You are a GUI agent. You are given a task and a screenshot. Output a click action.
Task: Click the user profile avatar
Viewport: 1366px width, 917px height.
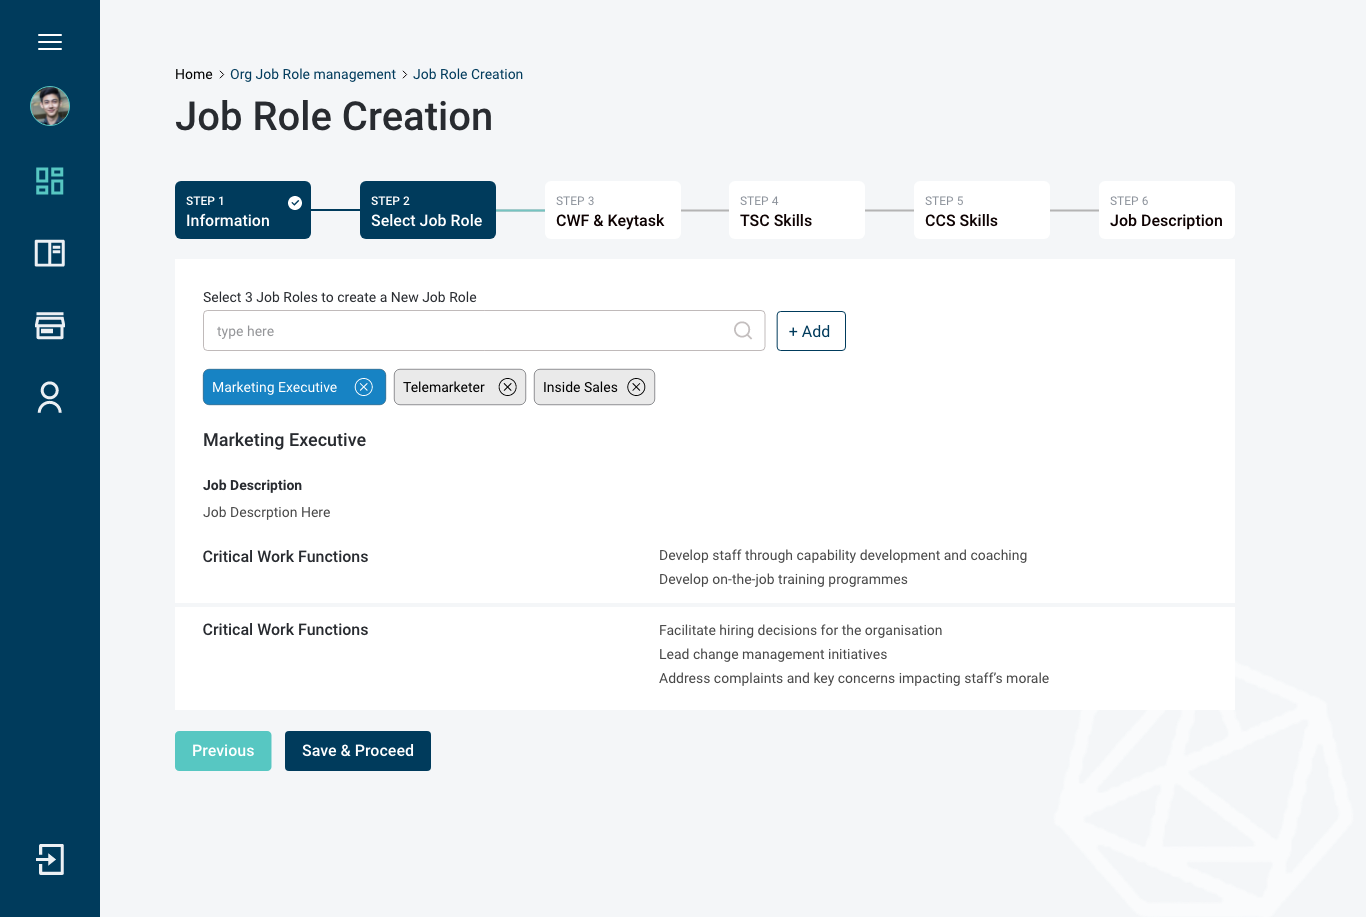point(50,106)
